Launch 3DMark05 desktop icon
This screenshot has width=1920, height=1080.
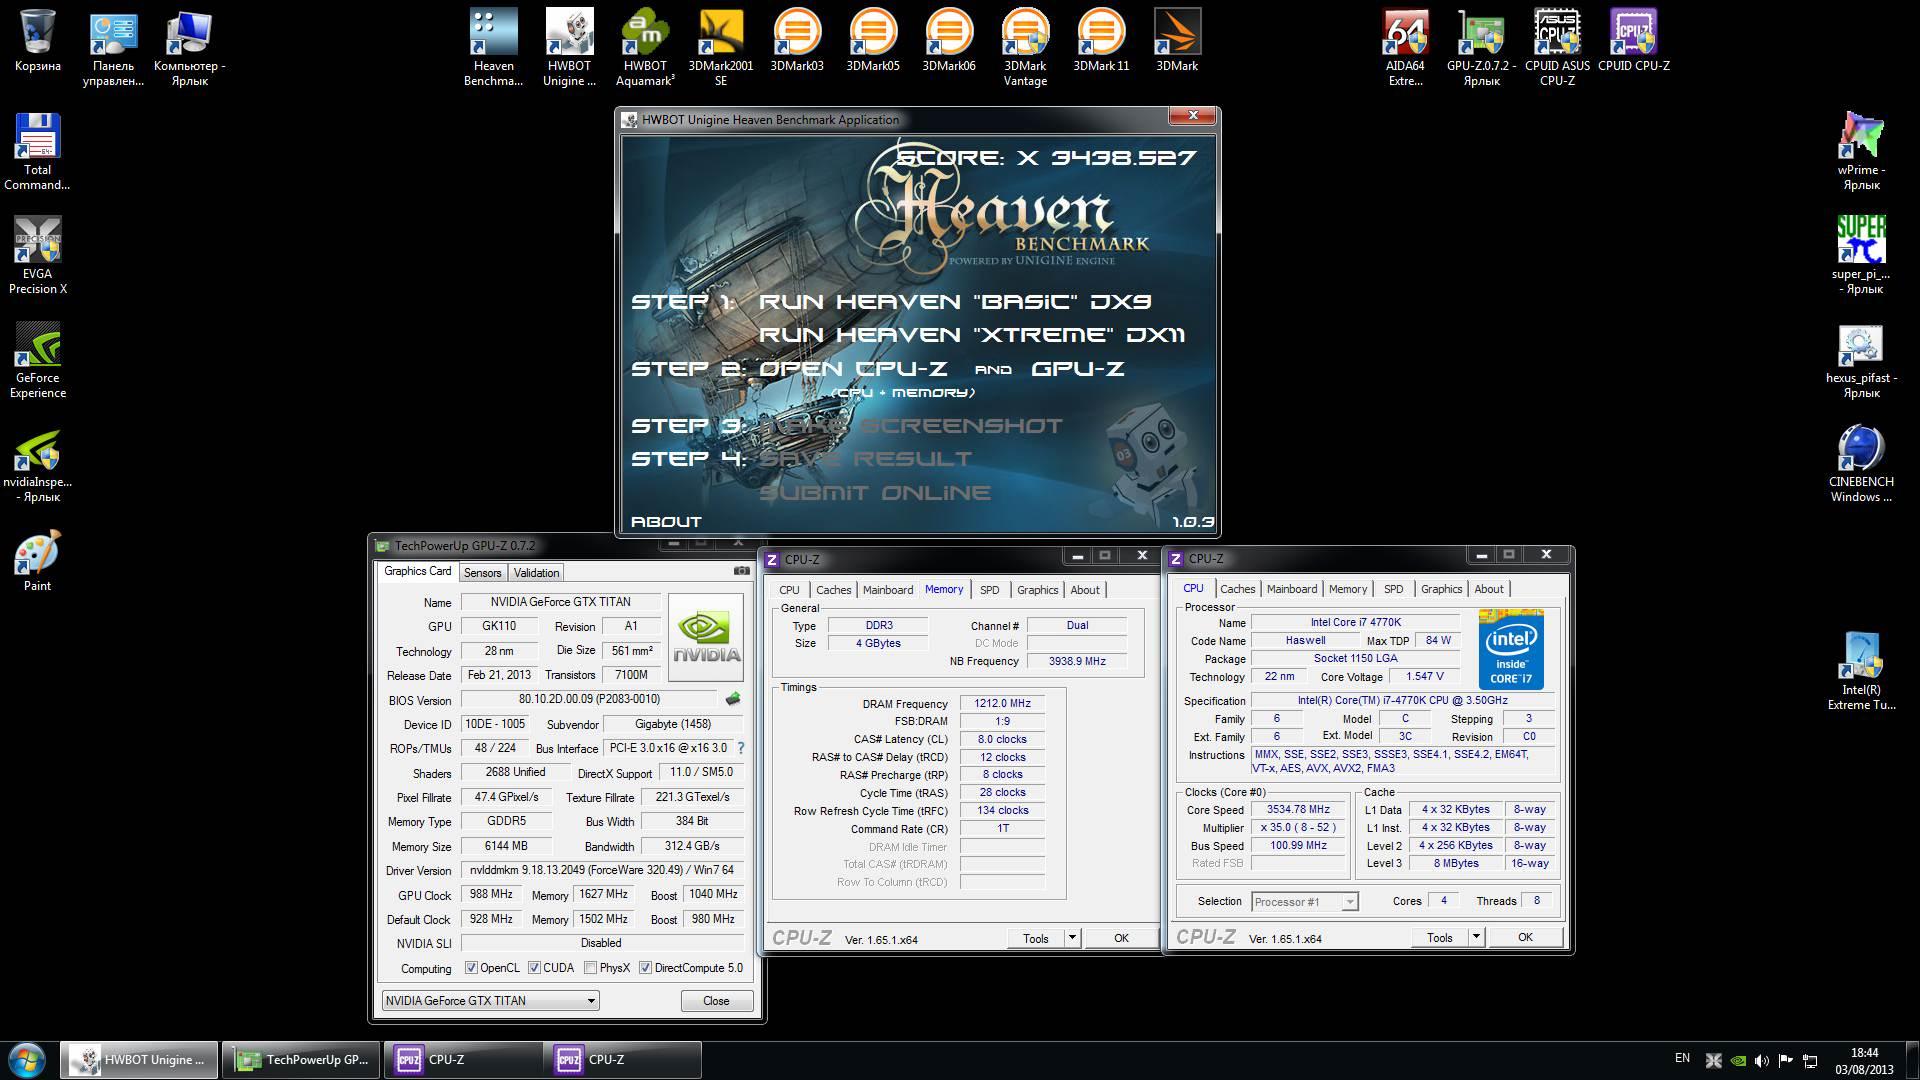pos(873,43)
